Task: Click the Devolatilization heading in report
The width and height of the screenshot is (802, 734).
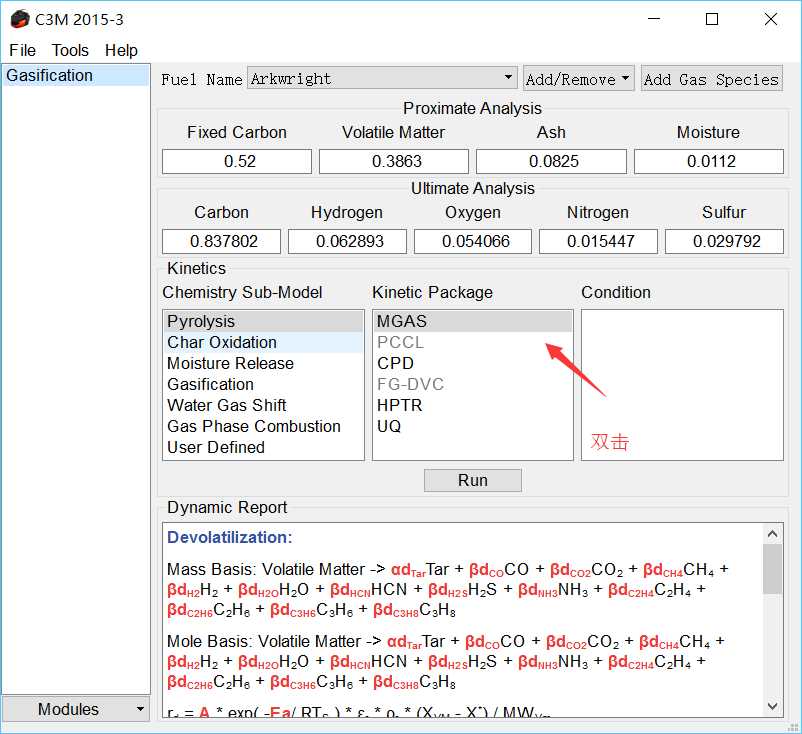Action: (230, 537)
